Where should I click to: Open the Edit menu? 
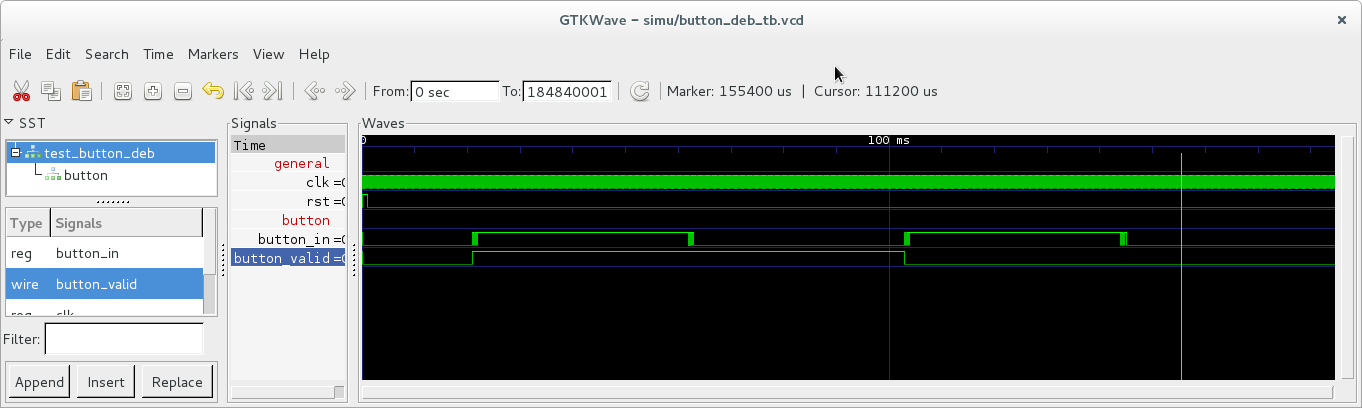tap(58, 54)
